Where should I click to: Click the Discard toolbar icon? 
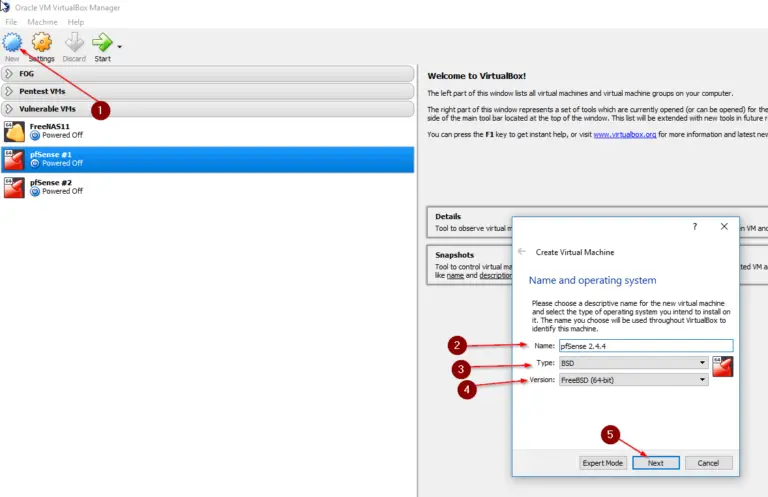[74, 43]
